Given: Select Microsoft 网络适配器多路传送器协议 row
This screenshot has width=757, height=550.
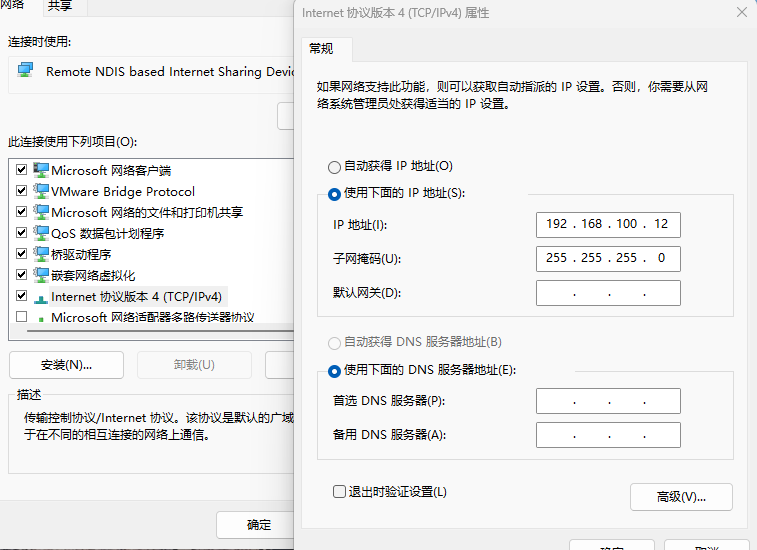Looking at the screenshot, I should (152, 317).
